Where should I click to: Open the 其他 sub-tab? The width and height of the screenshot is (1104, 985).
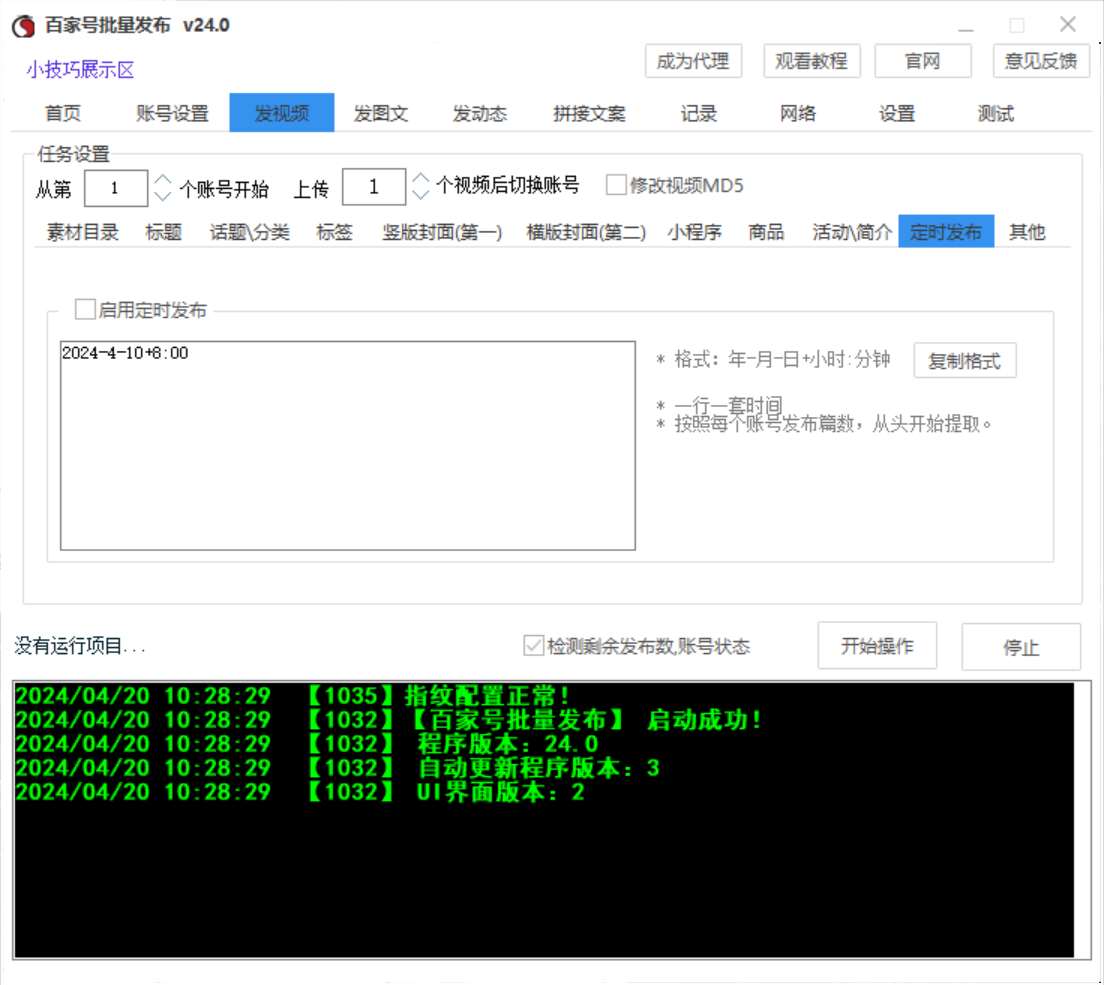[x=1027, y=232]
